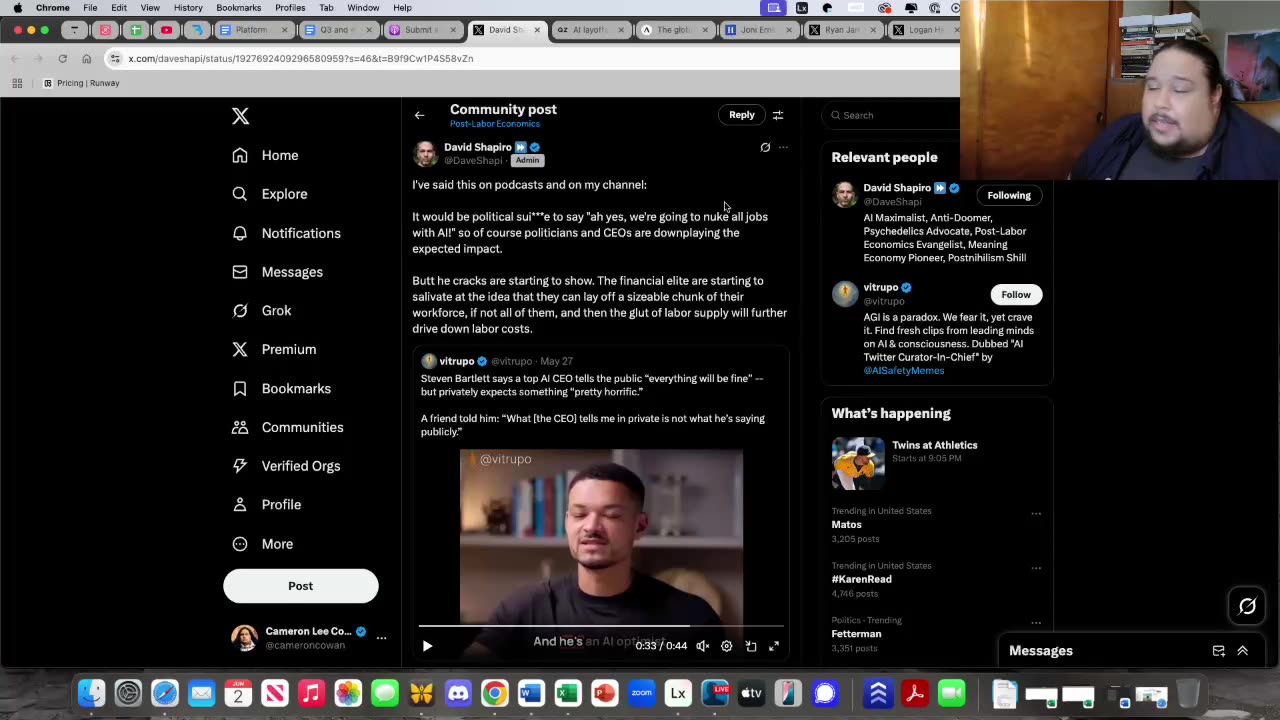Open Zoom from the Dock
Screen dimensions: 1280x720
coord(641,693)
